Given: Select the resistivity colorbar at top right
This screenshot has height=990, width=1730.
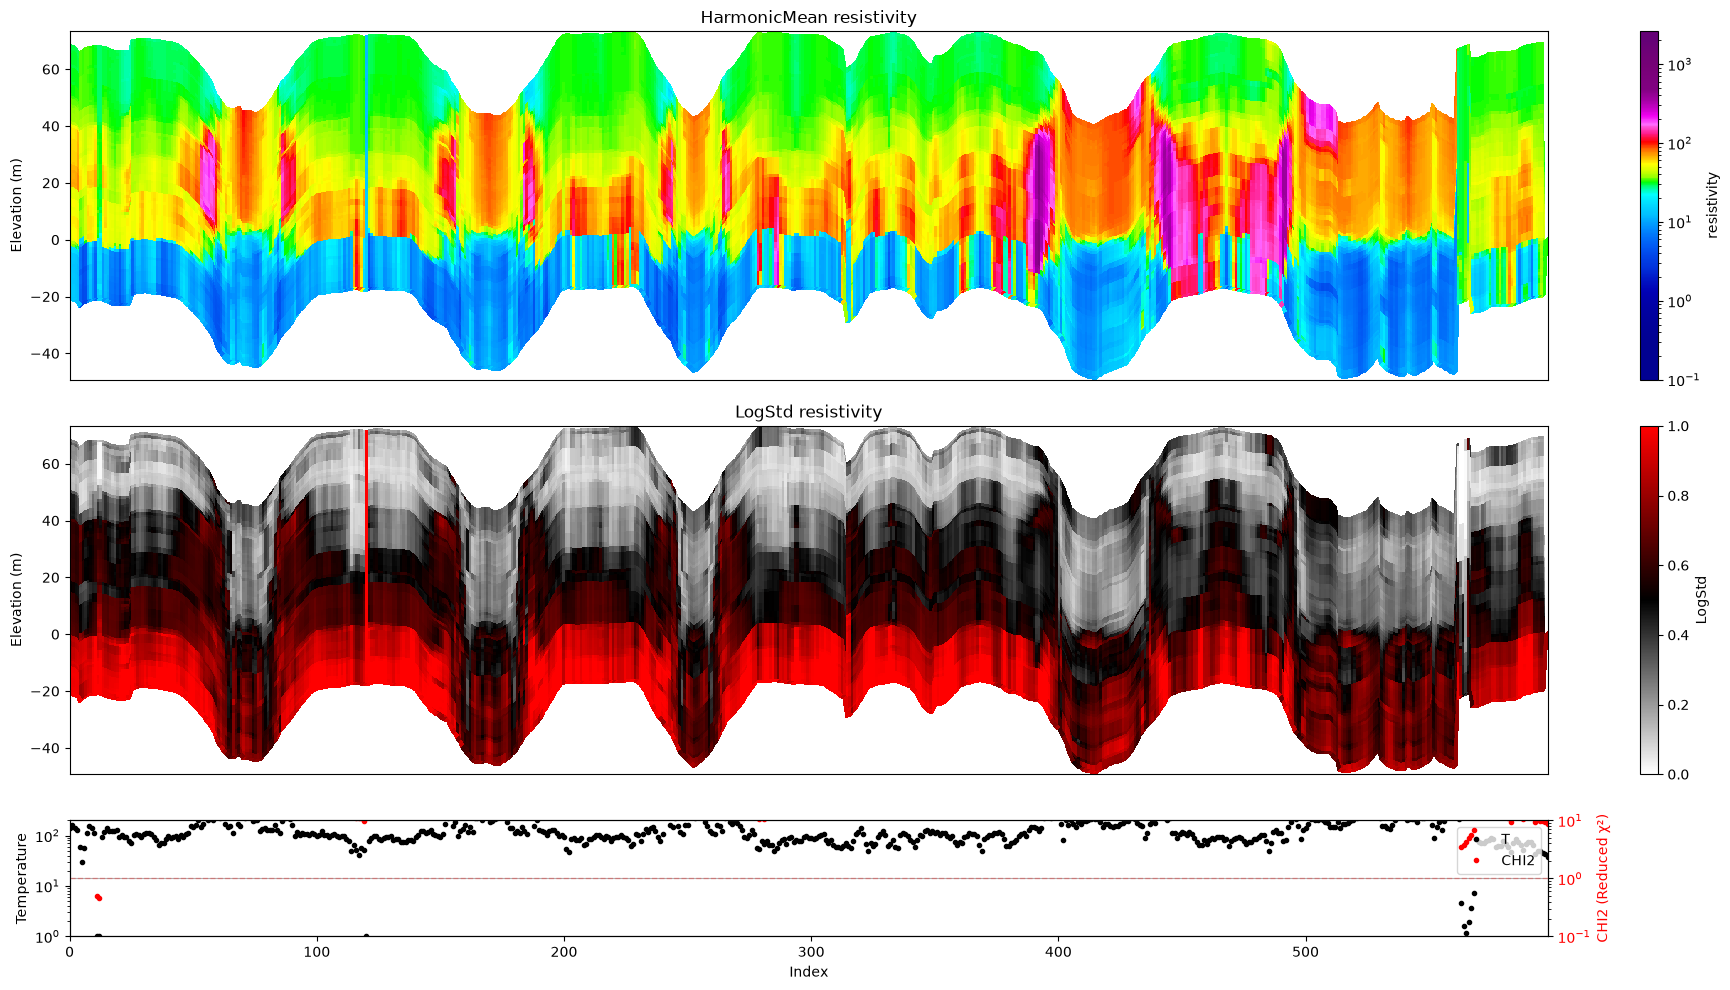Looking at the screenshot, I should (1650, 205).
